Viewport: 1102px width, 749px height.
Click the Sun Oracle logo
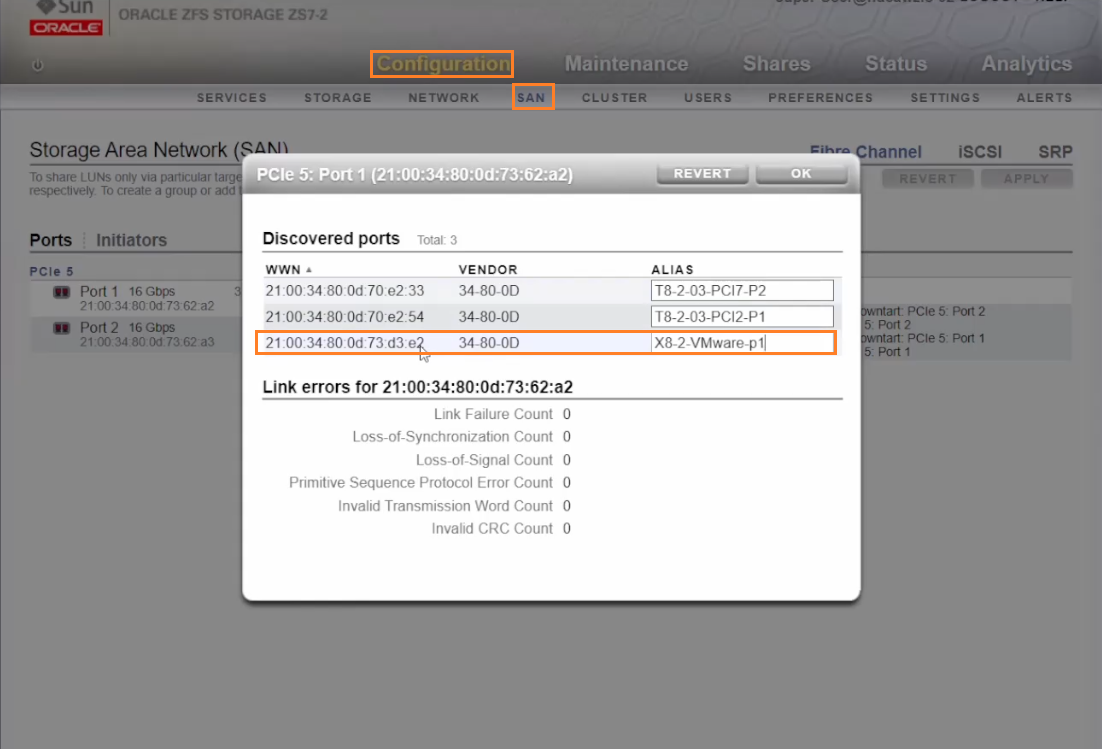point(66,18)
